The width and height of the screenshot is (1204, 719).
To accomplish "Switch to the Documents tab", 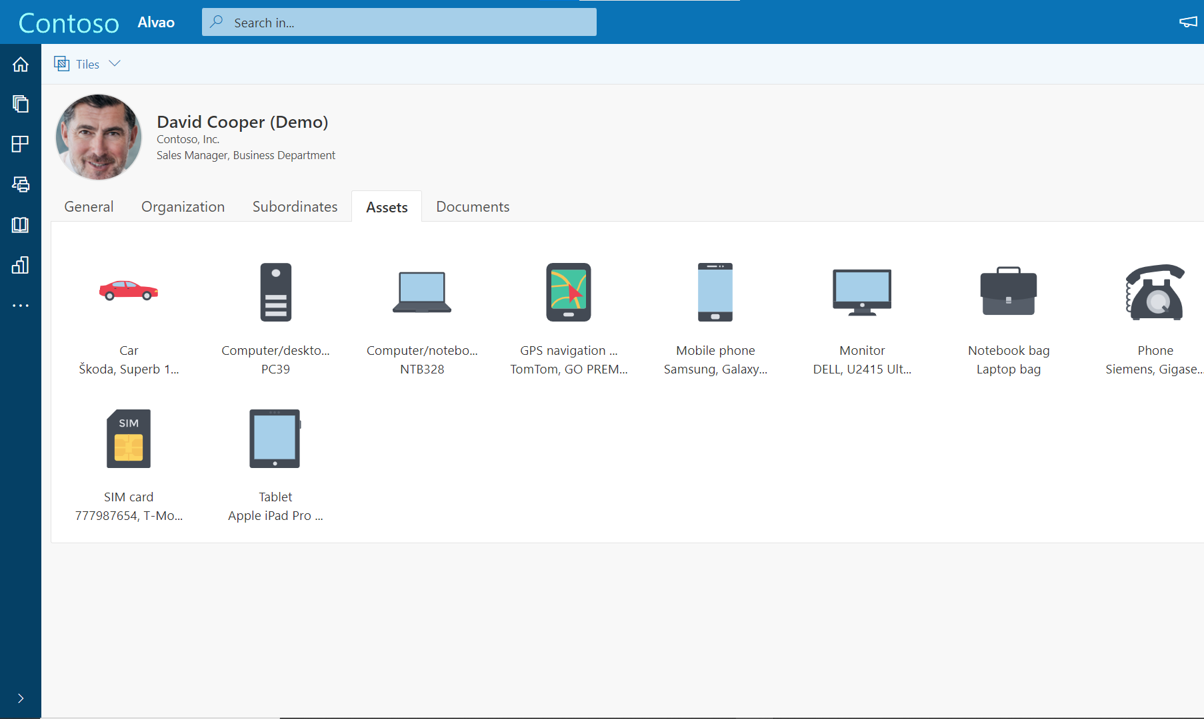I will tap(473, 207).
